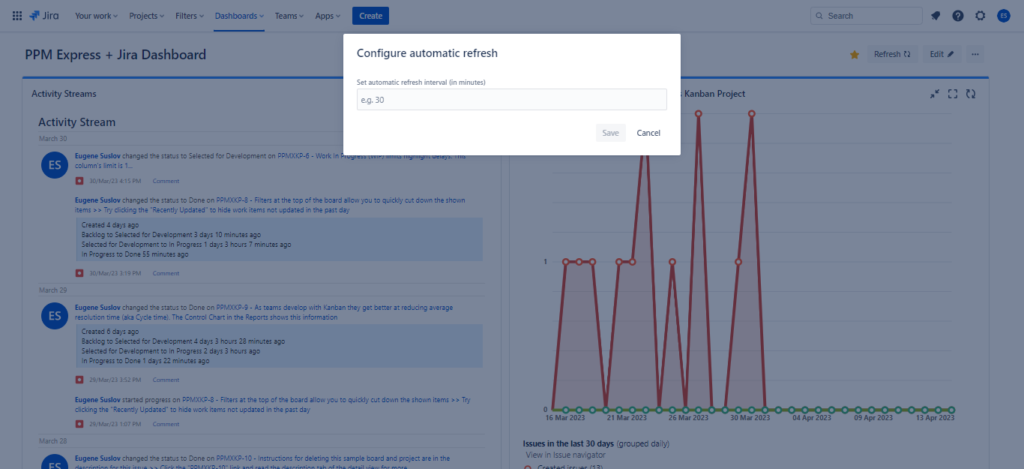Expand the Dashboards menu
This screenshot has height=469, width=1024.
click(x=239, y=16)
